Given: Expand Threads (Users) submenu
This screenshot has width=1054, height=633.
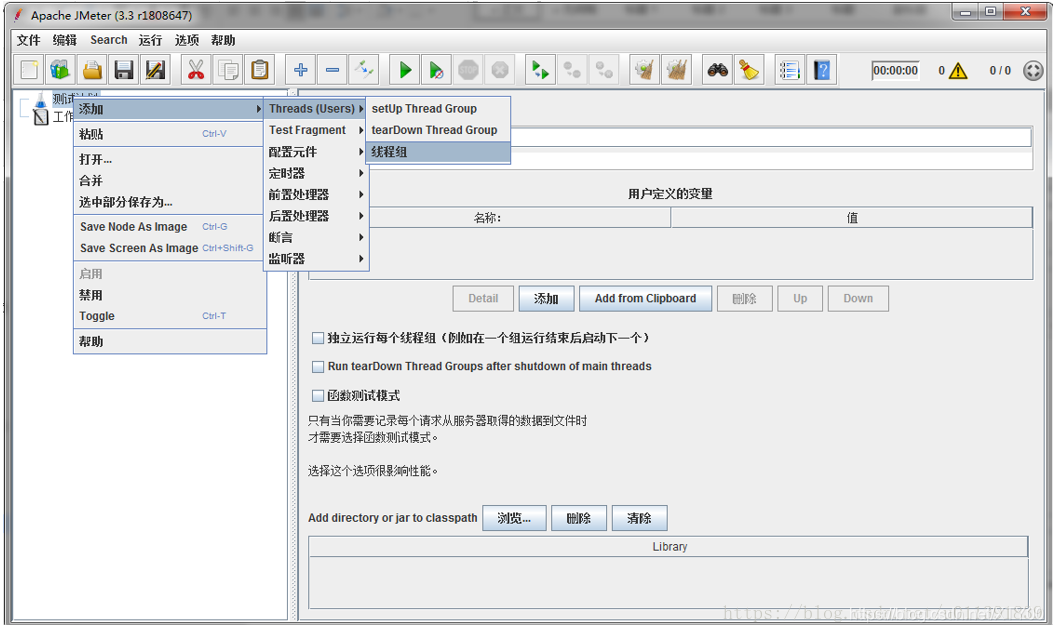Looking at the screenshot, I should coord(316,109).
